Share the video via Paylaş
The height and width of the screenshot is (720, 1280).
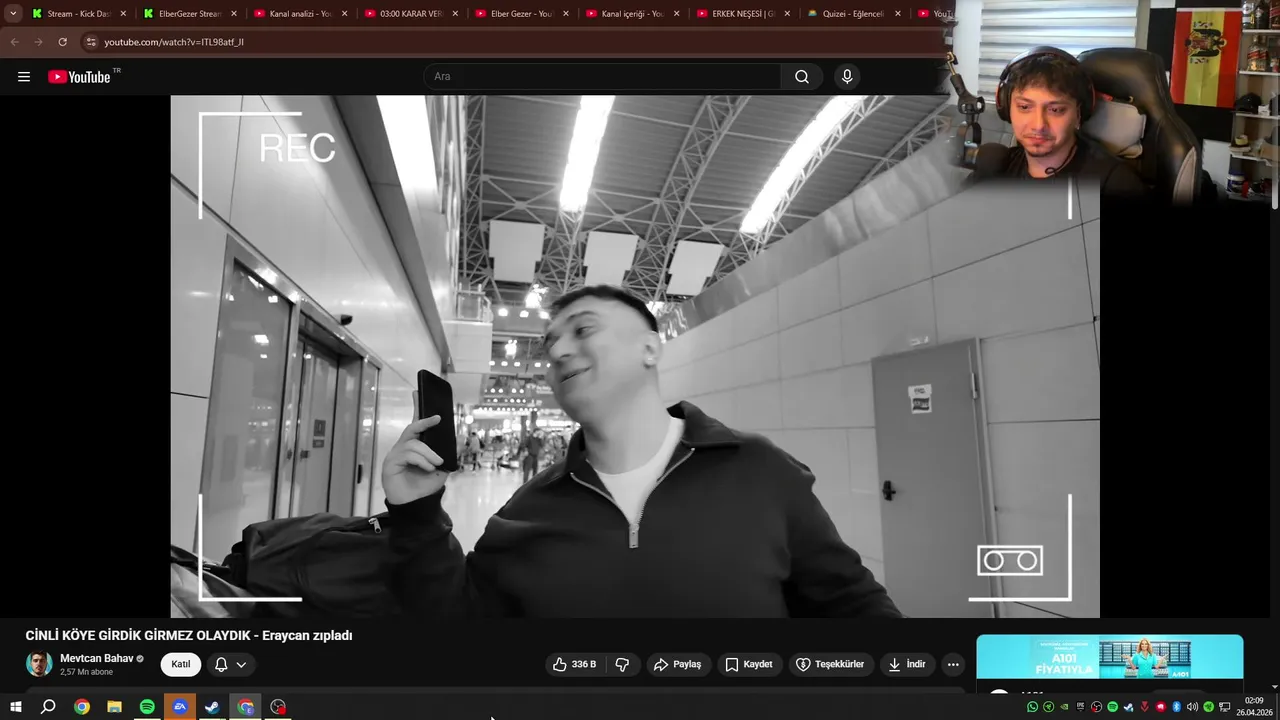(x=677, y=664)
